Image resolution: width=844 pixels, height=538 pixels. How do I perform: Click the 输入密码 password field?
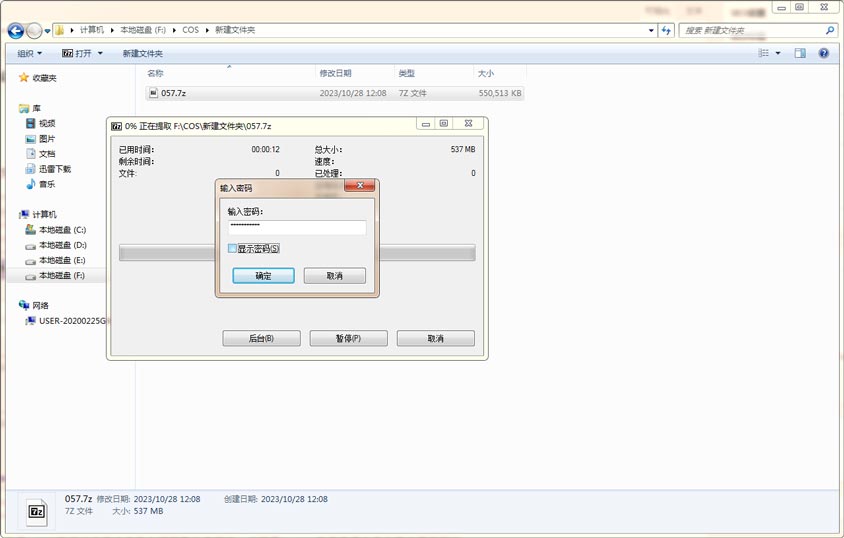coord(296,227)
